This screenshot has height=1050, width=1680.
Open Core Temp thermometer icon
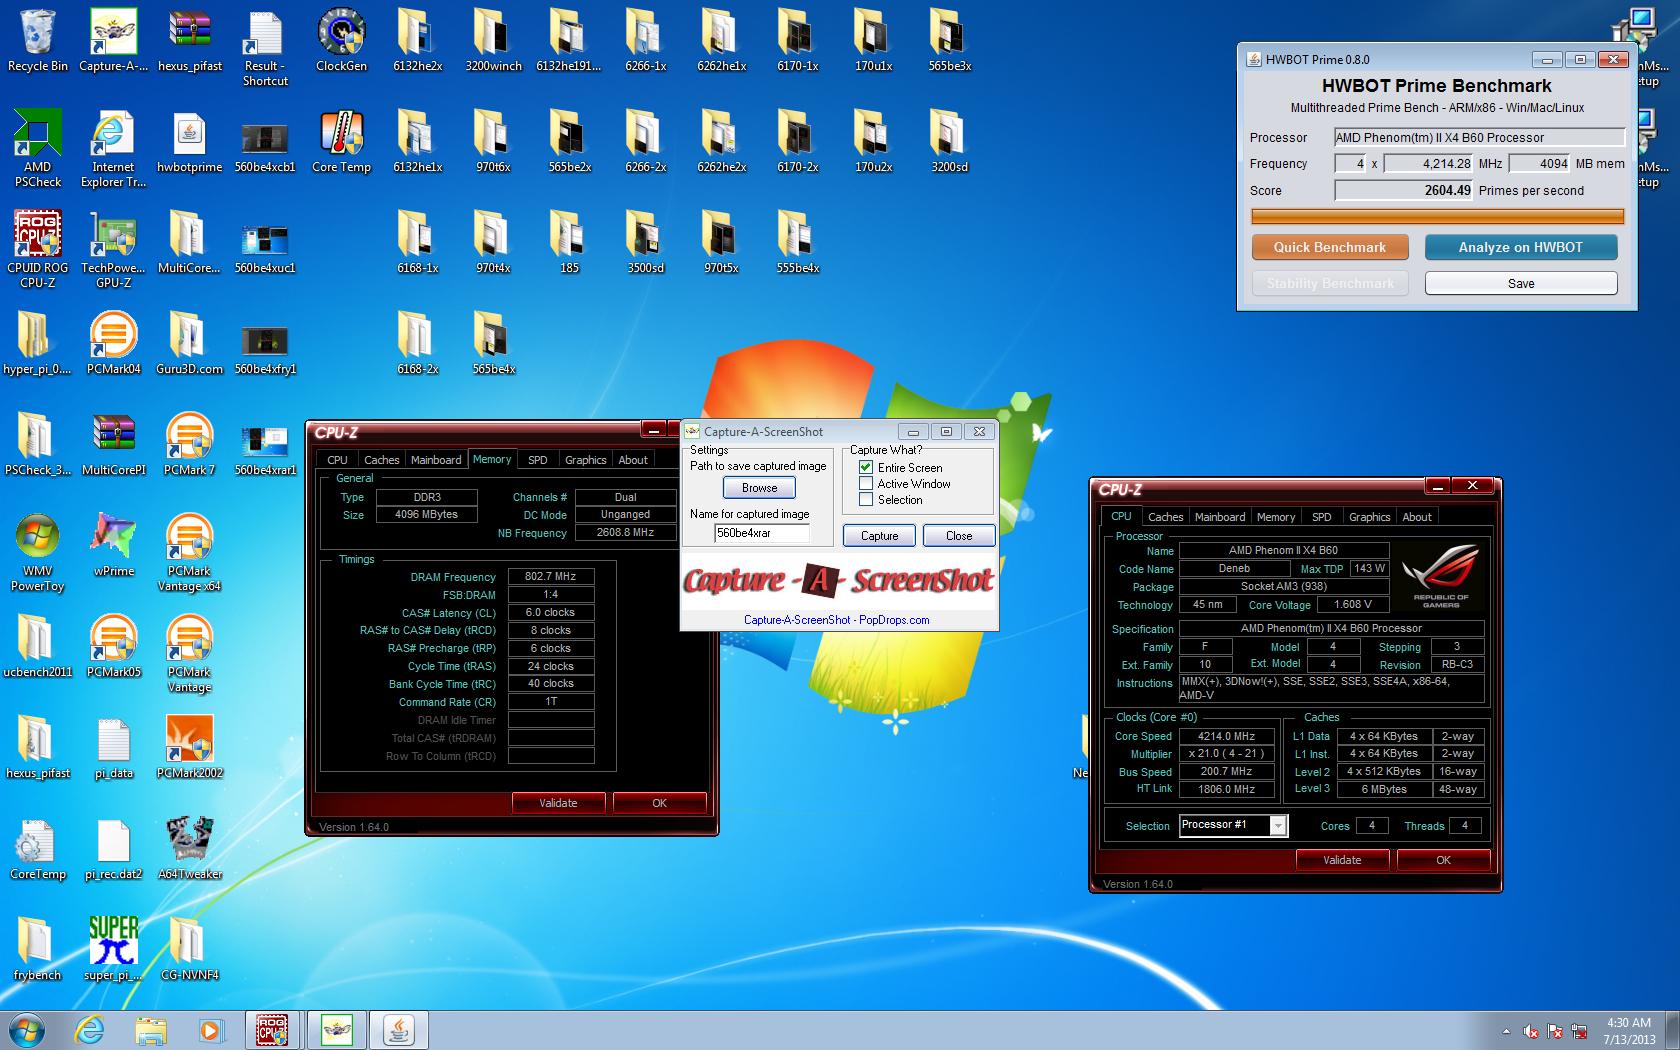click(341, 142)
